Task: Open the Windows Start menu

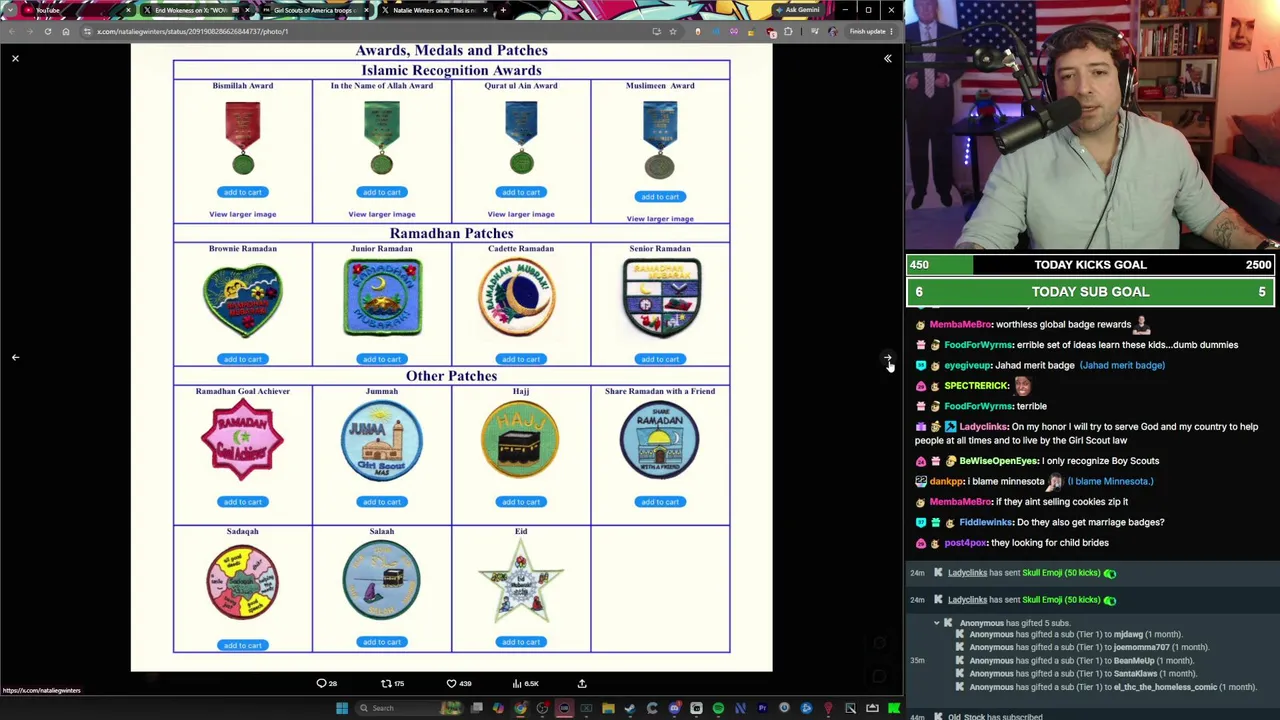Action: click(342, 708)
